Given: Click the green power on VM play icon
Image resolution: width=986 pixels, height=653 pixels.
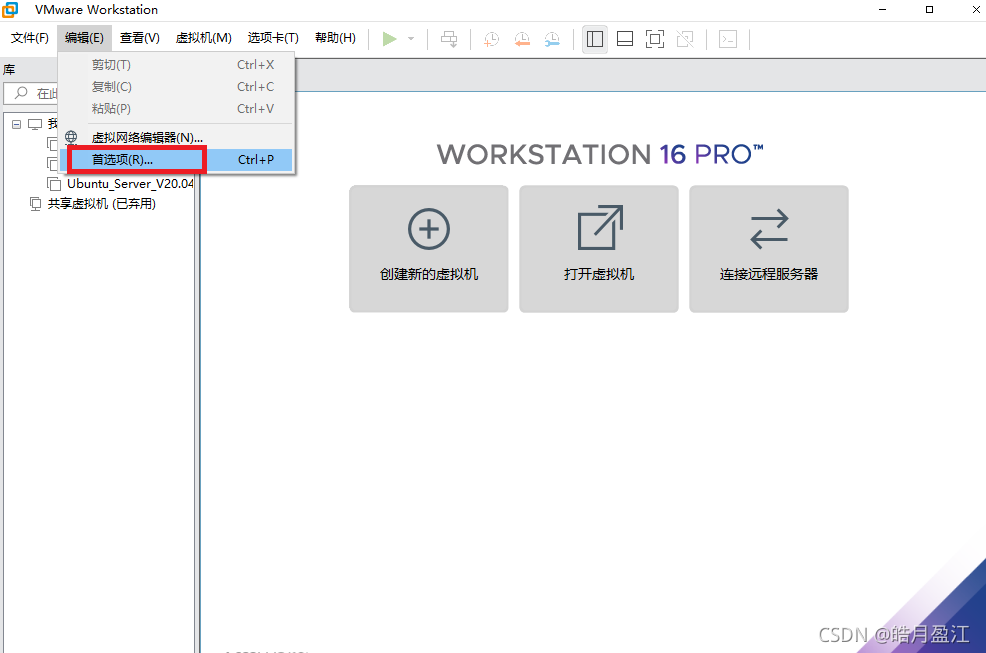Looking at the screenshot, I should click(x=389, y=39).
